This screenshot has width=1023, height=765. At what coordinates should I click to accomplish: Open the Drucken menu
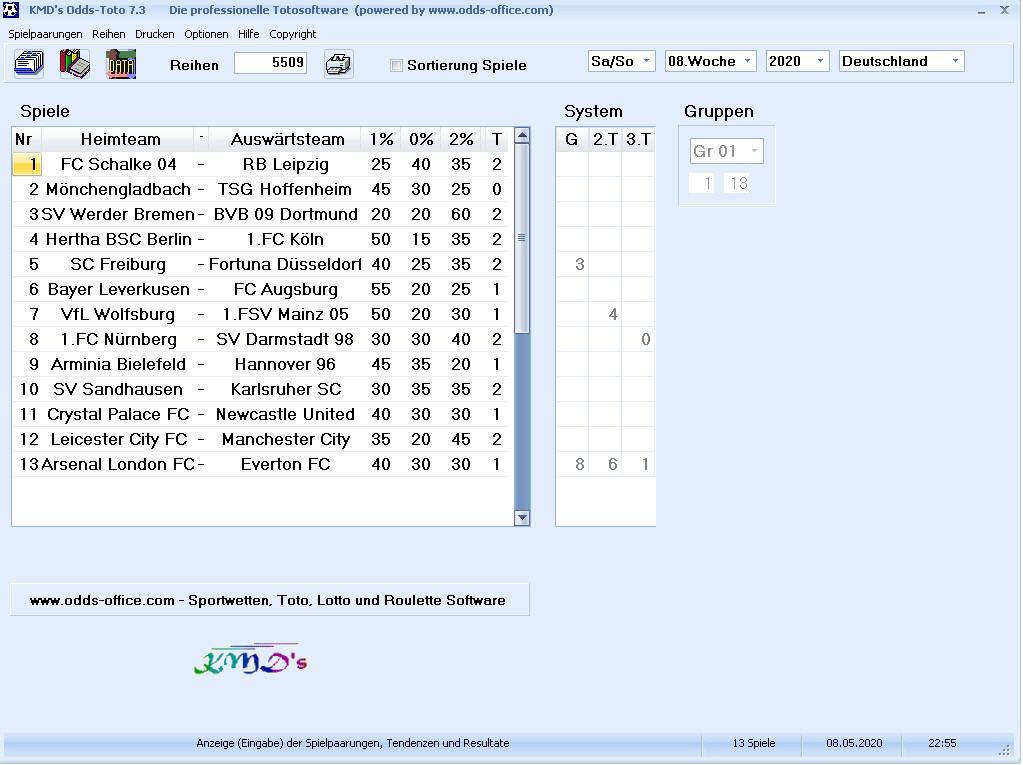tap(155, 34)
